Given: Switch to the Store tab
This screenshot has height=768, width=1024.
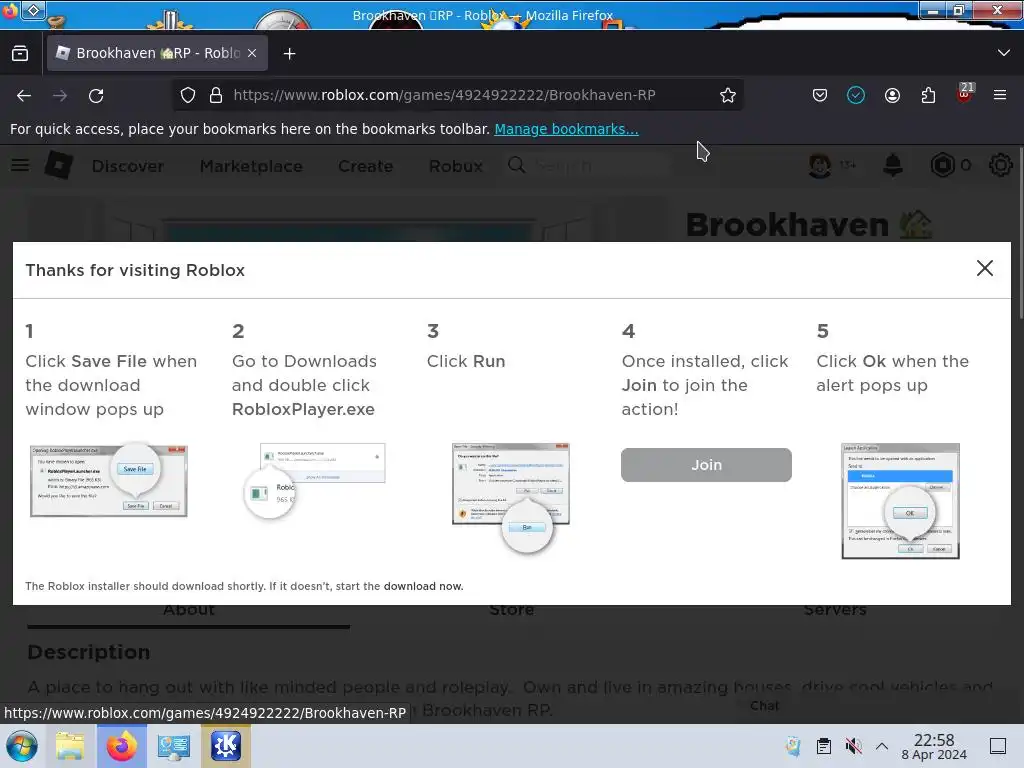Looking at the screenshot, I should pos(511,610).
